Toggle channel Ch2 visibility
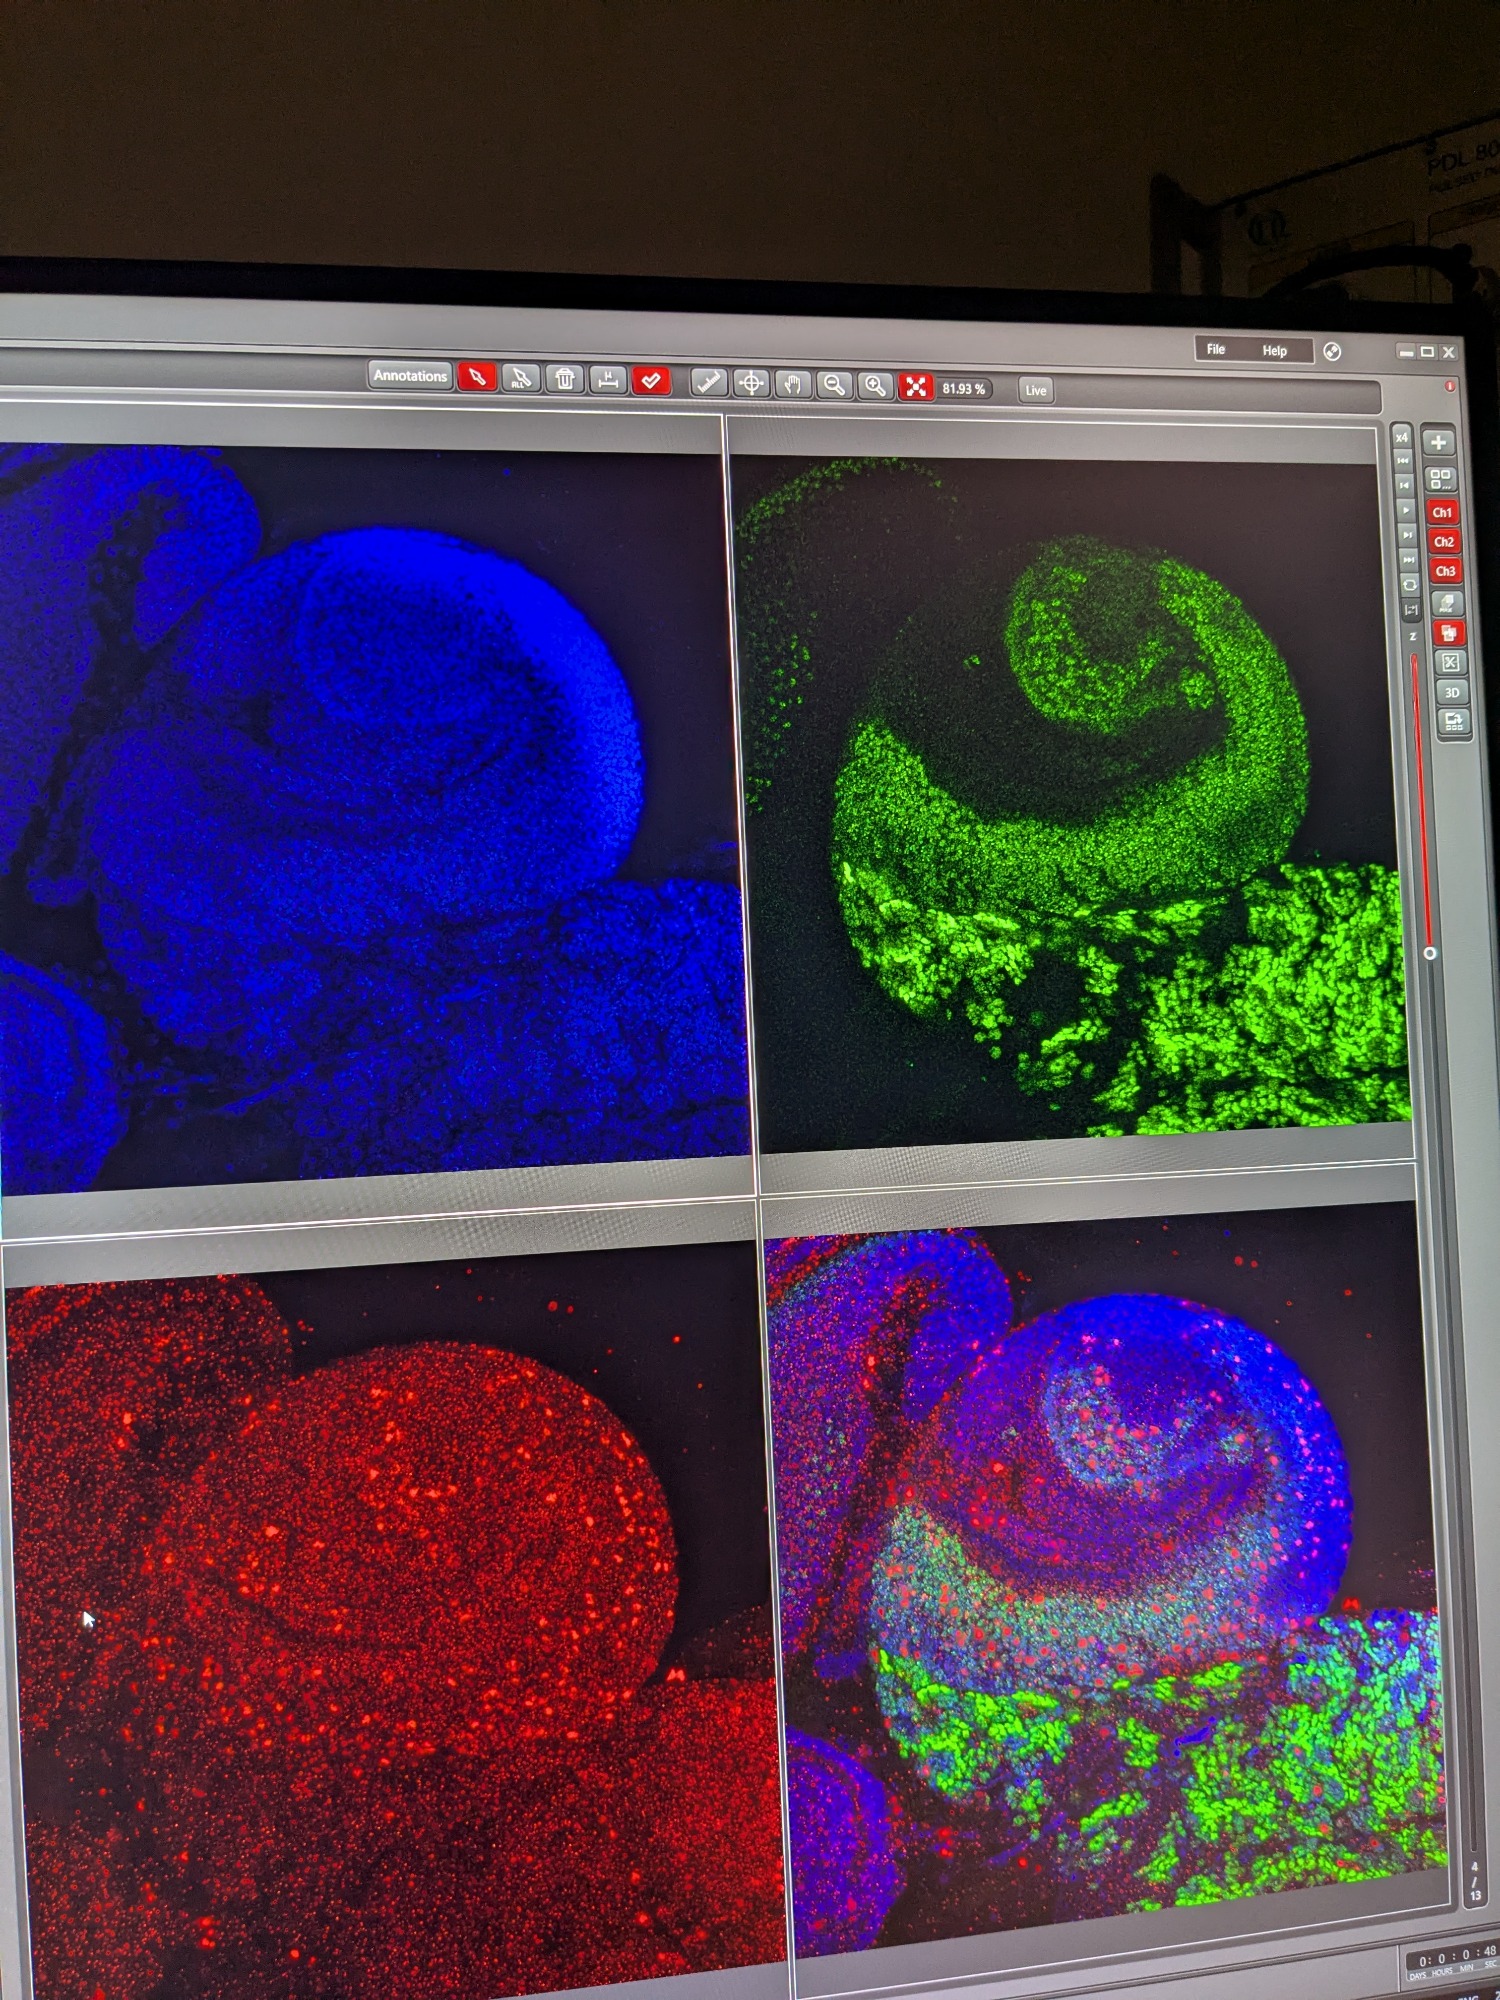 (1443, 541)
